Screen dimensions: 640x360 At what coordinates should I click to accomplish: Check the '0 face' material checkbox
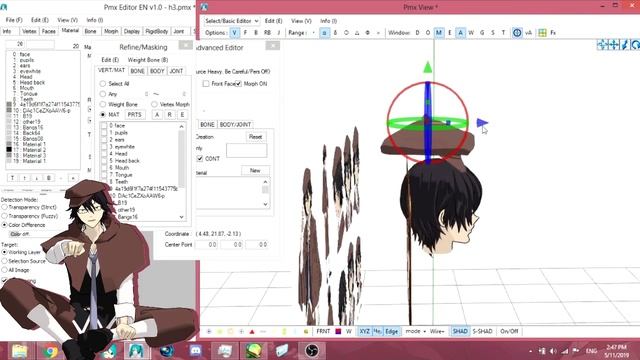coord(104,126)
